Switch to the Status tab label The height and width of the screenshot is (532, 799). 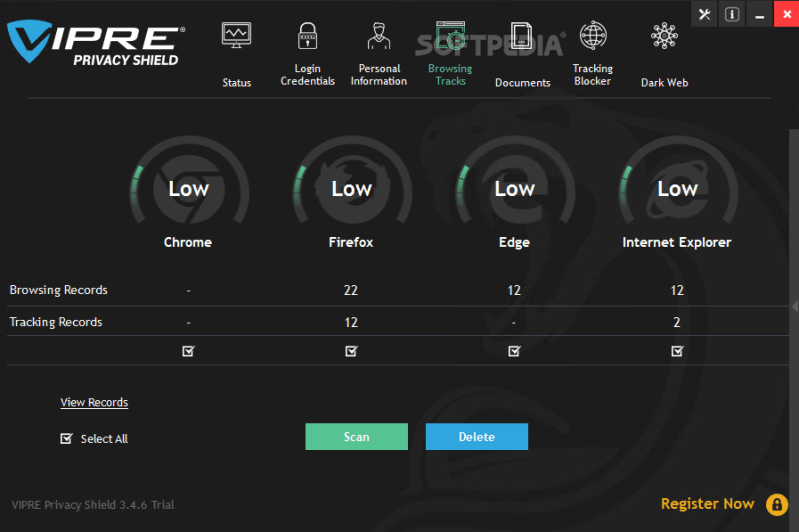point(236,83)
